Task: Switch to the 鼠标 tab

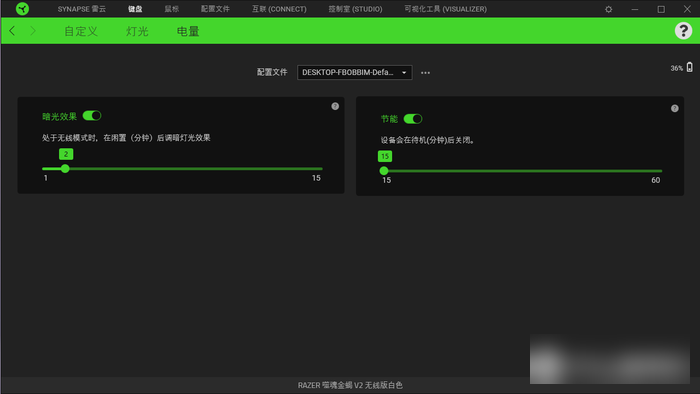Action: point(171,9)
